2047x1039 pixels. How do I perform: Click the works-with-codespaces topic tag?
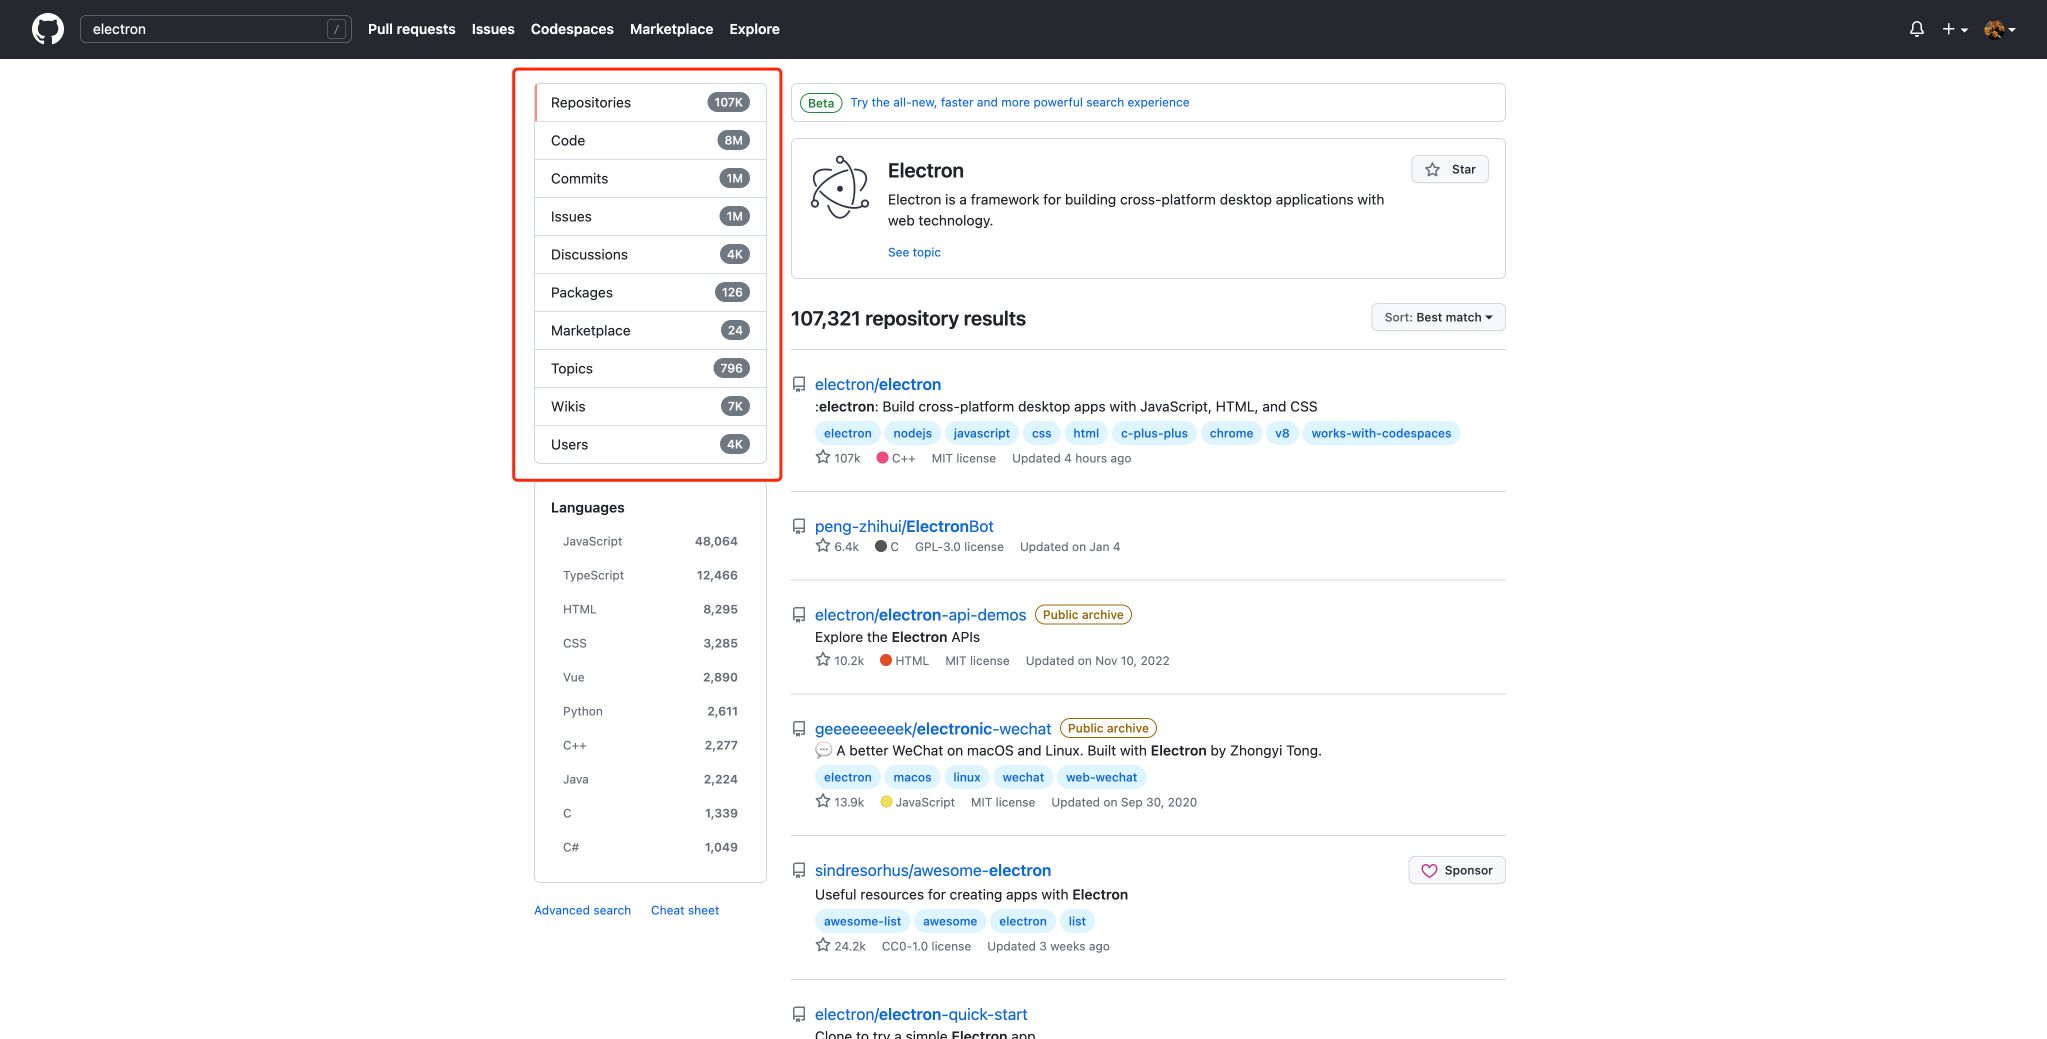click(x=1381, y=433)
